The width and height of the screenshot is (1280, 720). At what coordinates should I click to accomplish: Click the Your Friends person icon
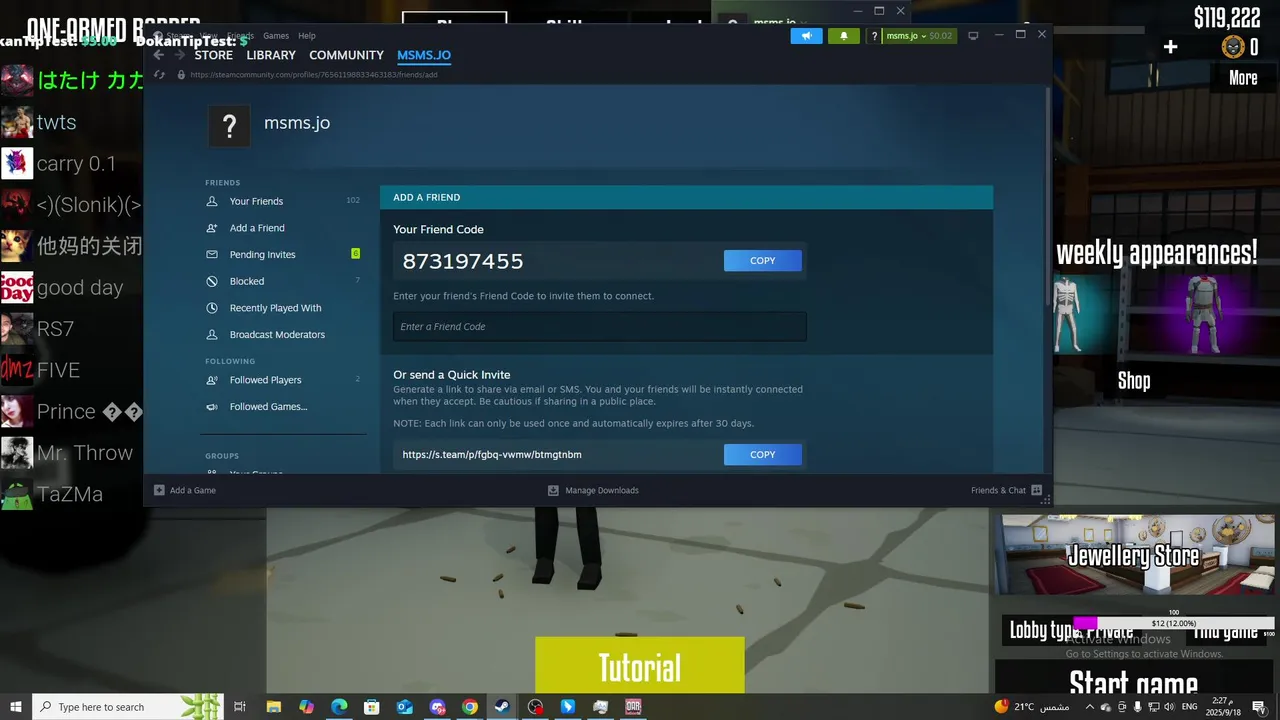point(212,201)
